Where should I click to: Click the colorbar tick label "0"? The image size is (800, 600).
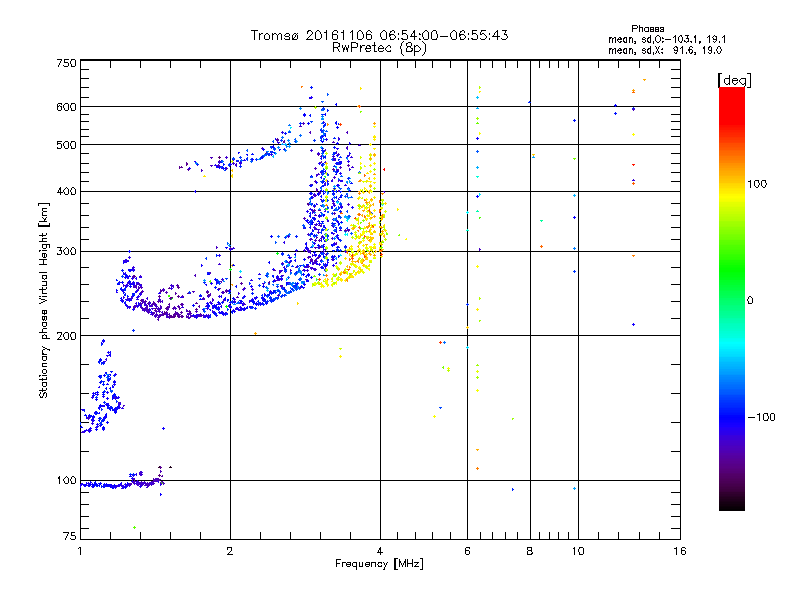[x=750, y=301]
